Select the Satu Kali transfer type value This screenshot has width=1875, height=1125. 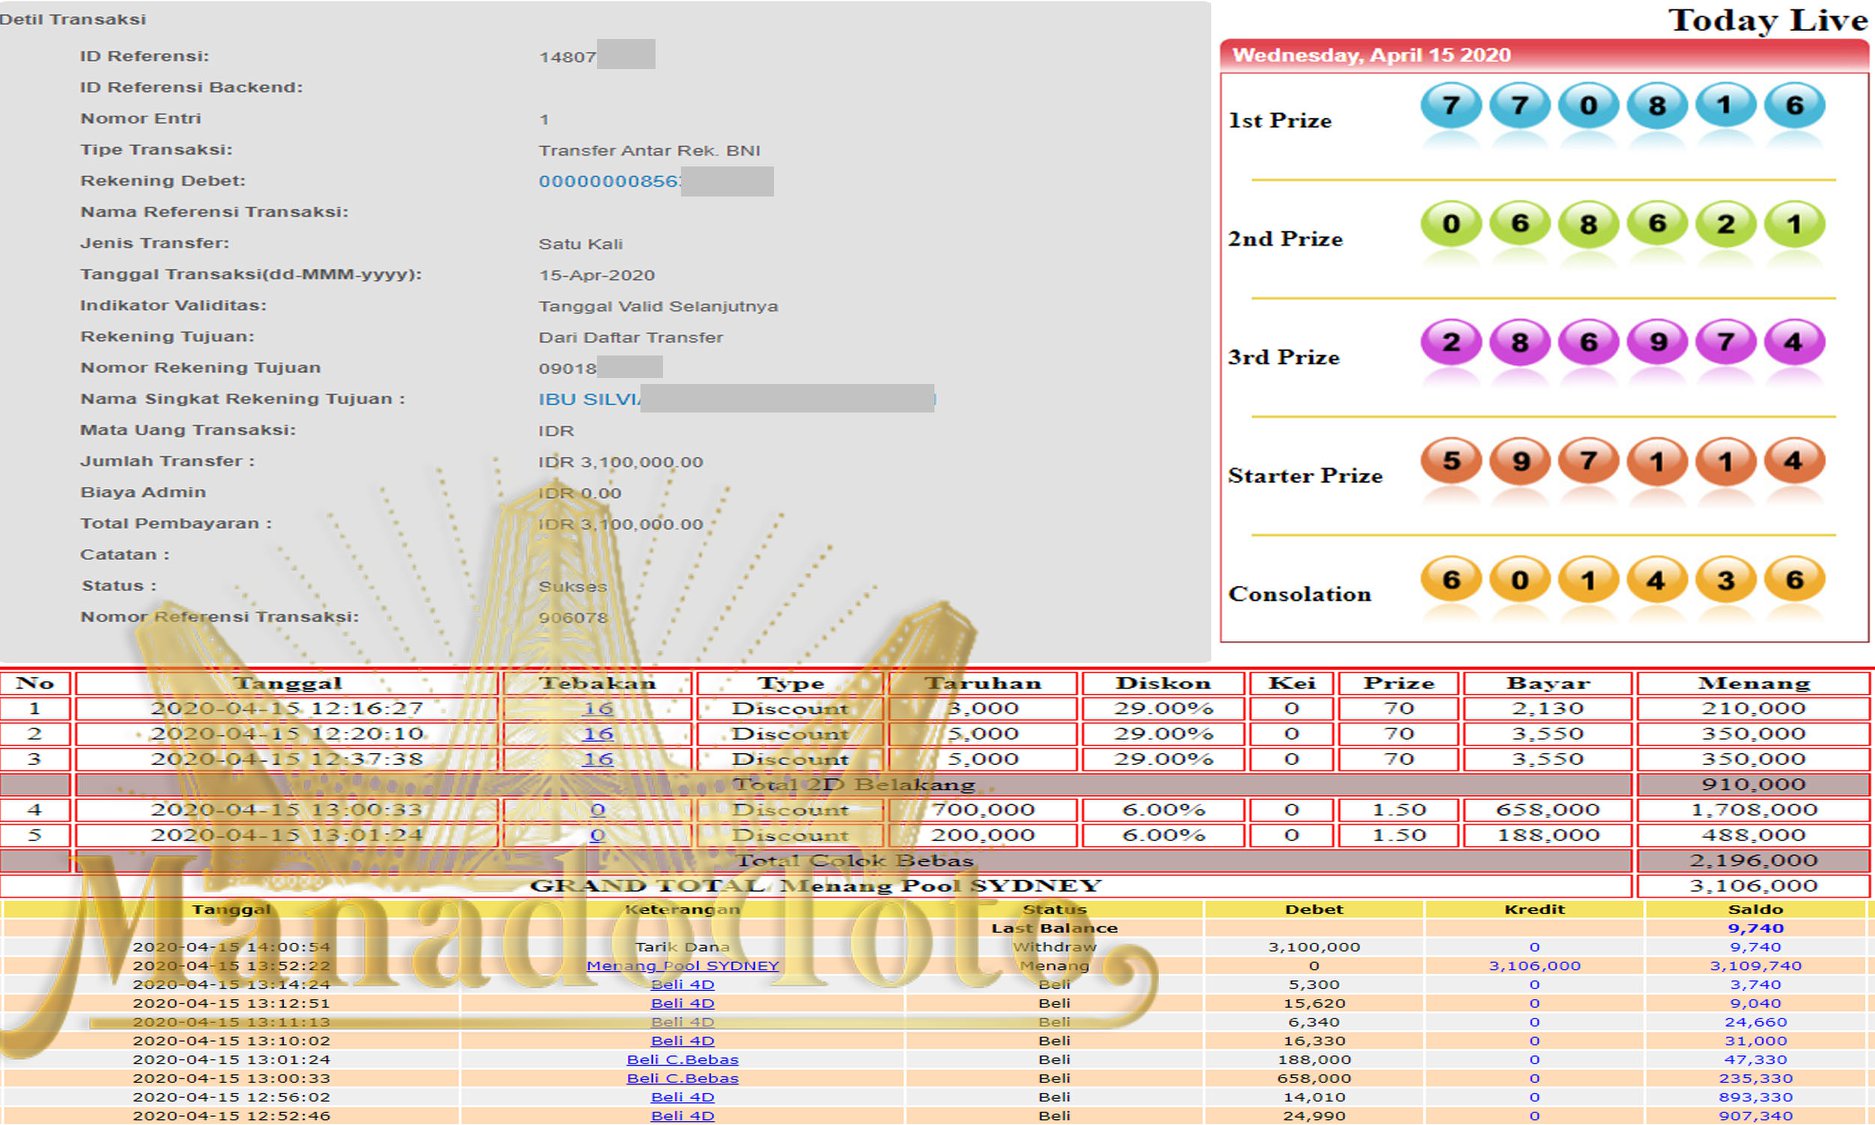coord(581,244)
